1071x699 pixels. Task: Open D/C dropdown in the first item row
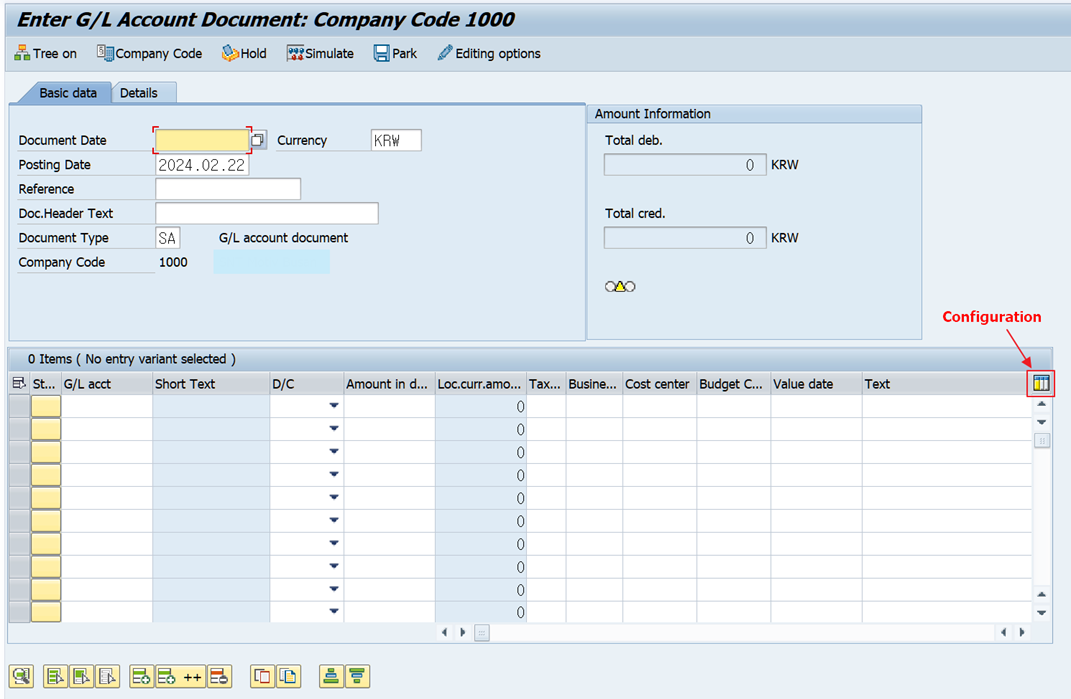tap(333, 406)
